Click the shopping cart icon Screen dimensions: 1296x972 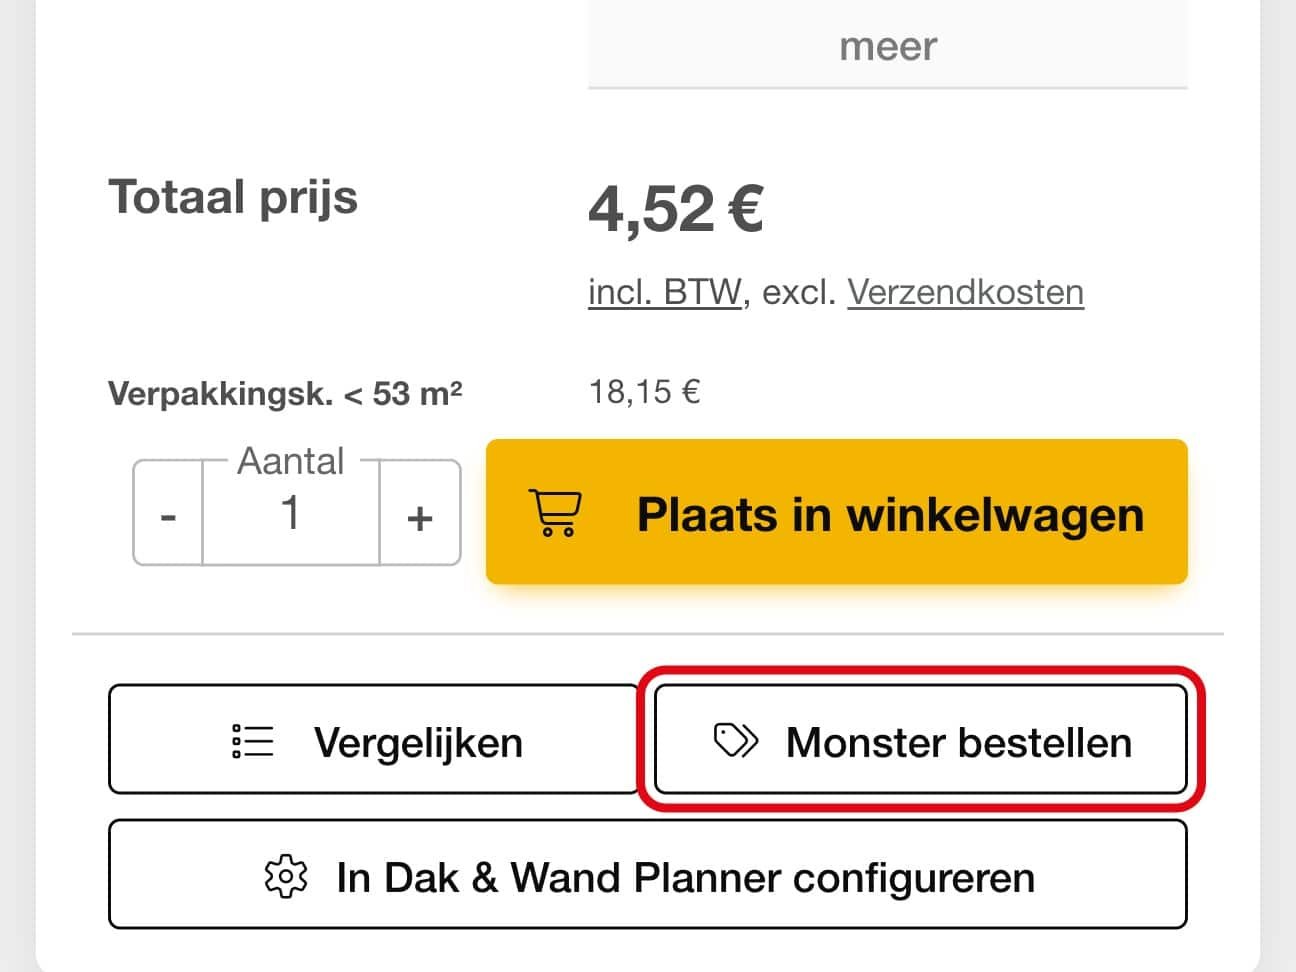click(553, 513)
